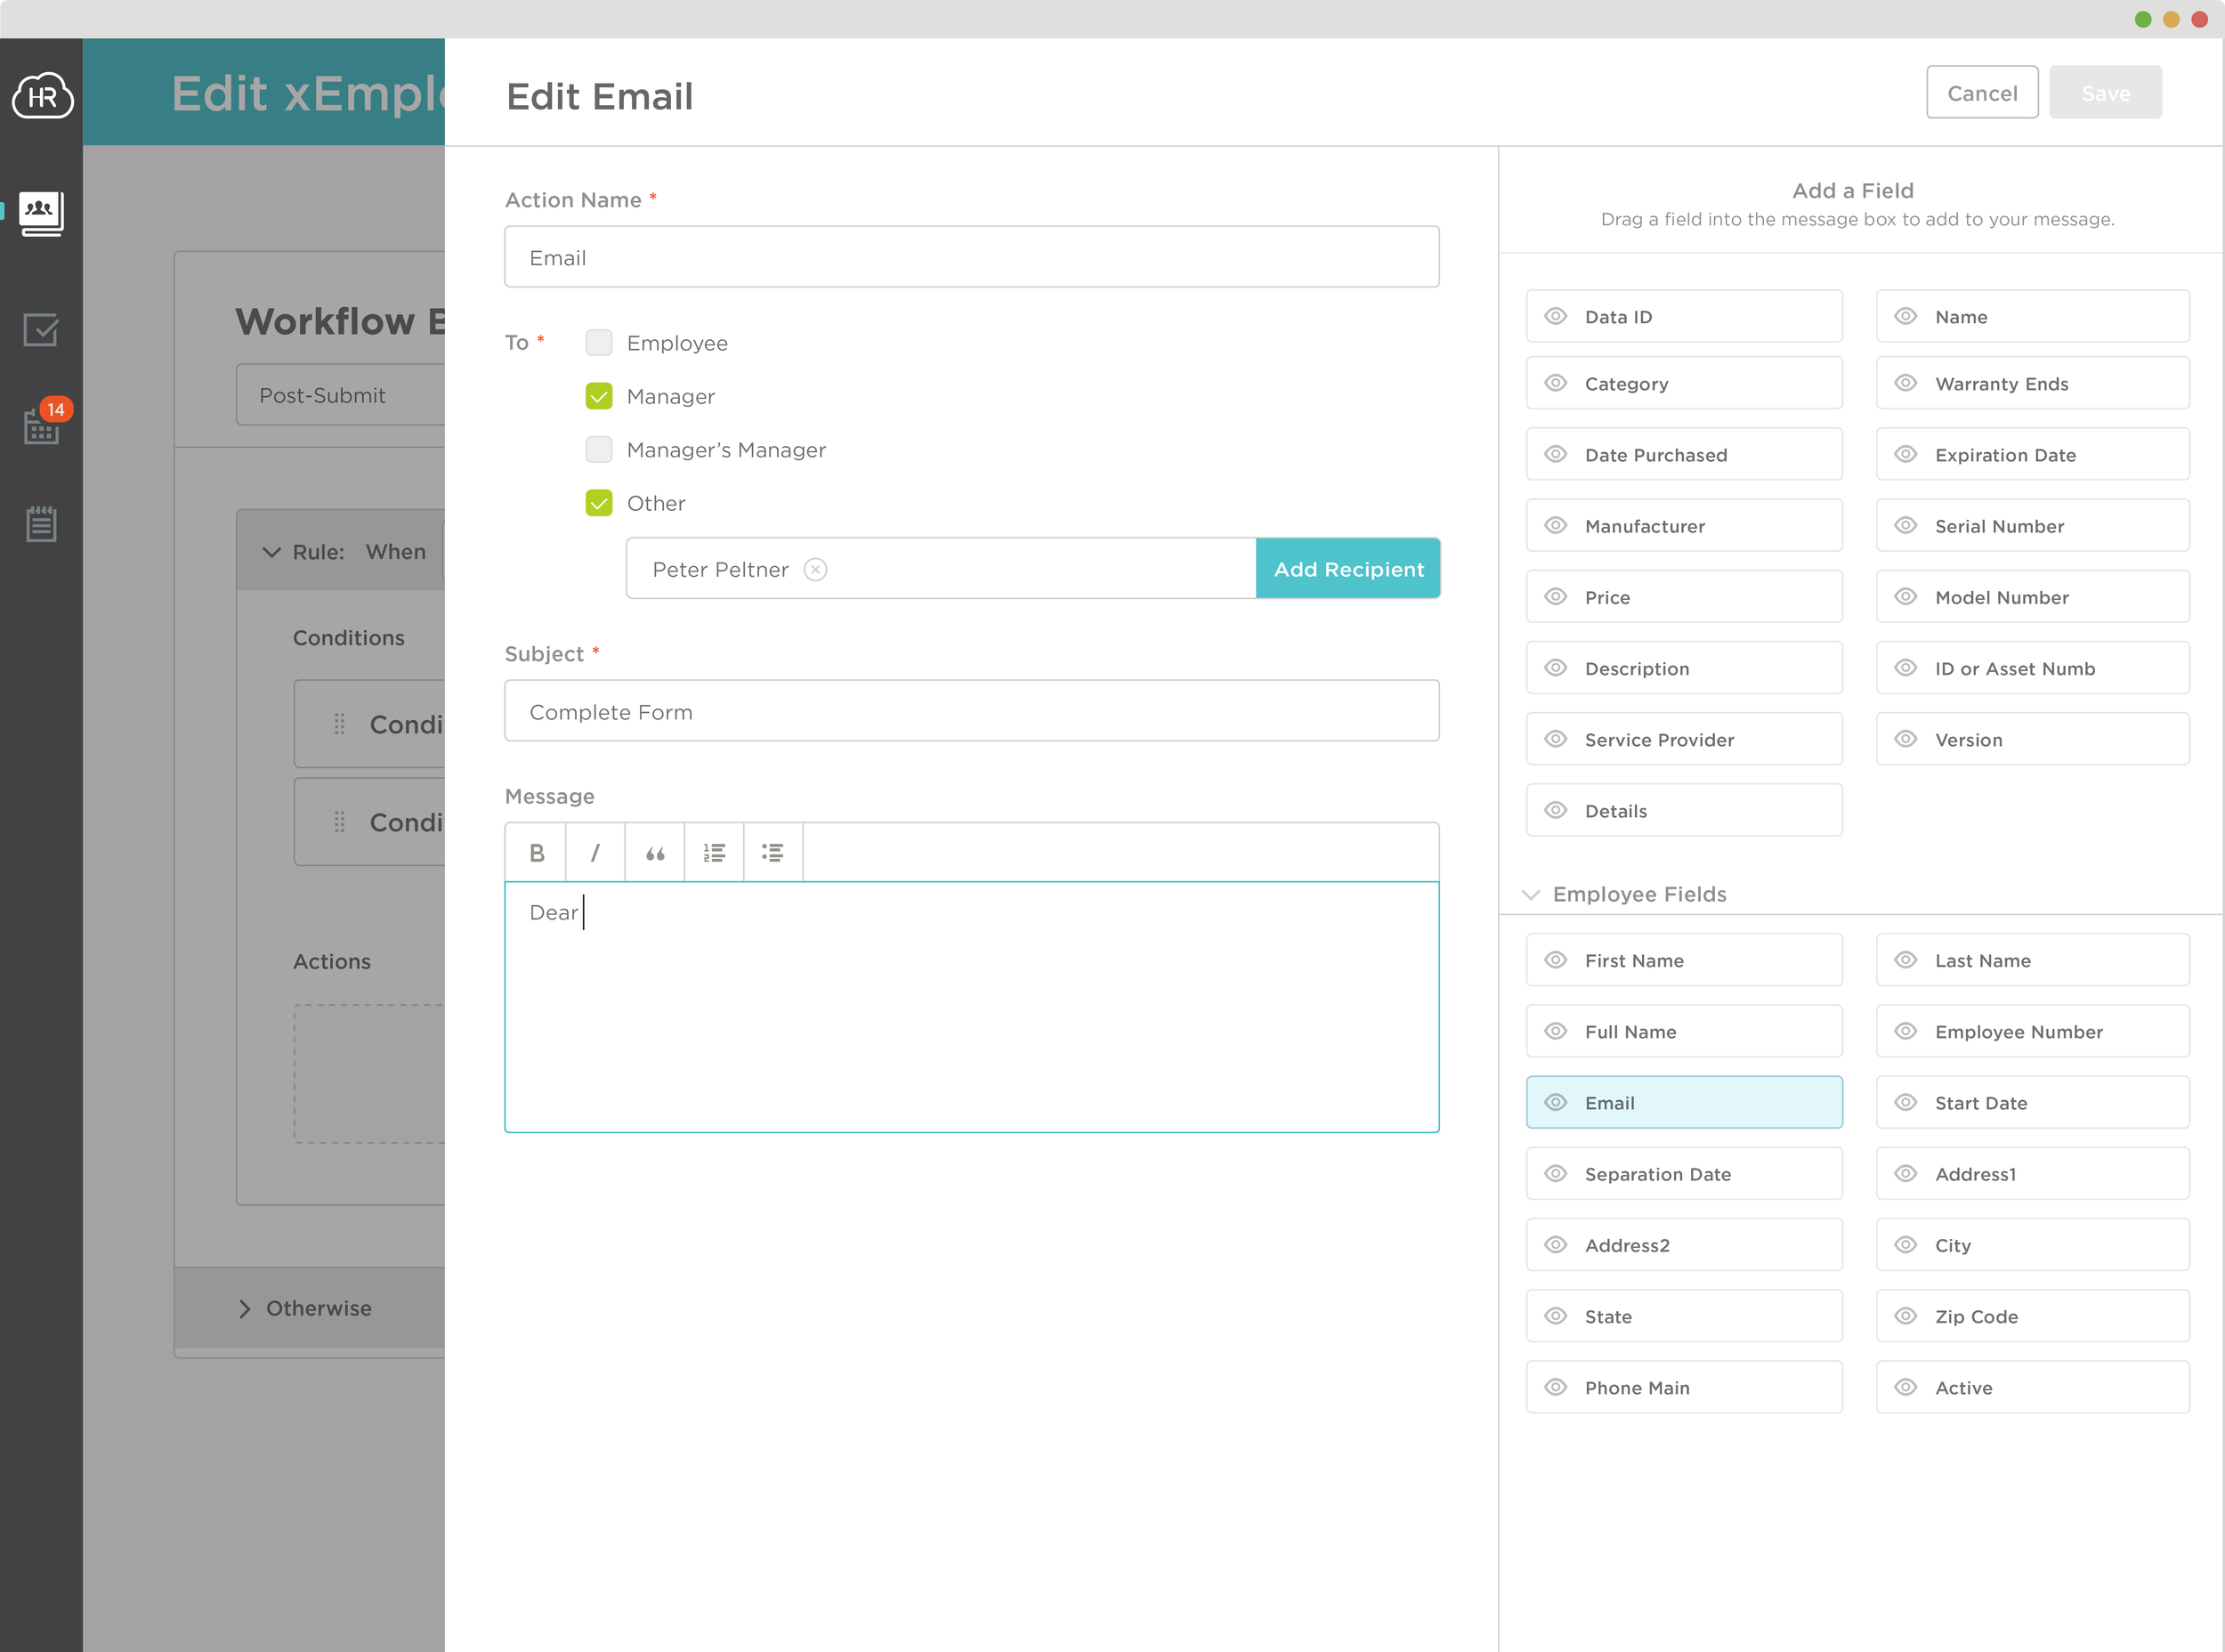Uncheck the Manager recipient checkbox
This screenshot has height=1652, width=2225.
point(598,396)
